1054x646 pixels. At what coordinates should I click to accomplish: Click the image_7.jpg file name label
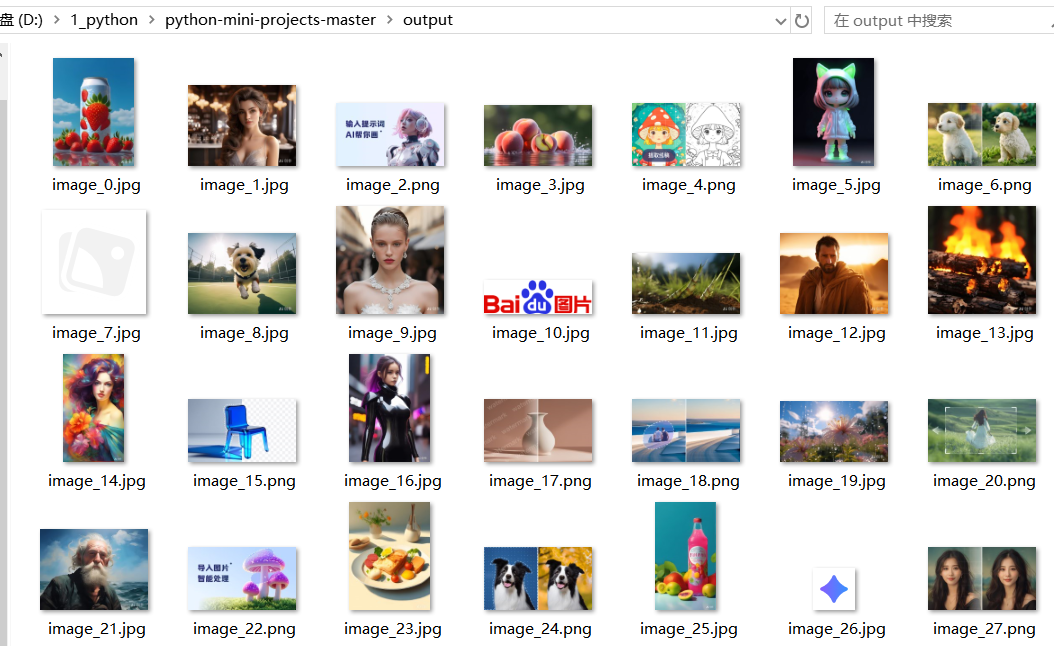[96, 333]
